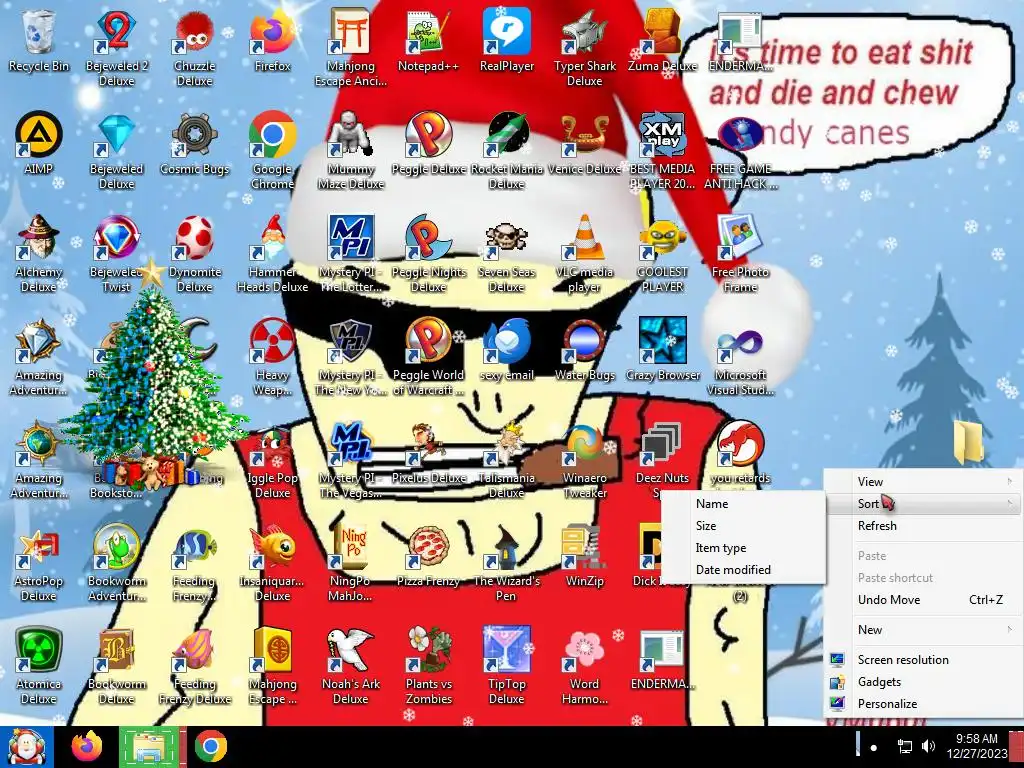Click the Insaniquarium Deluxe shortcut
1024x768 pixels.
click(272, 564)
